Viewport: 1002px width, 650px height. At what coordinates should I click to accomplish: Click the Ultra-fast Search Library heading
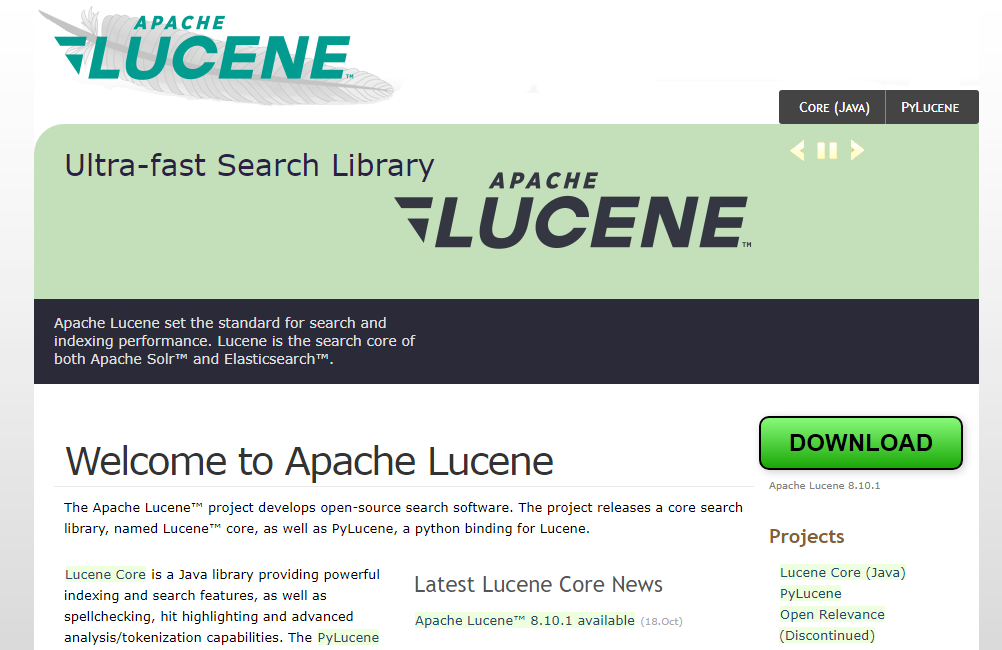(x=249, y=166)
